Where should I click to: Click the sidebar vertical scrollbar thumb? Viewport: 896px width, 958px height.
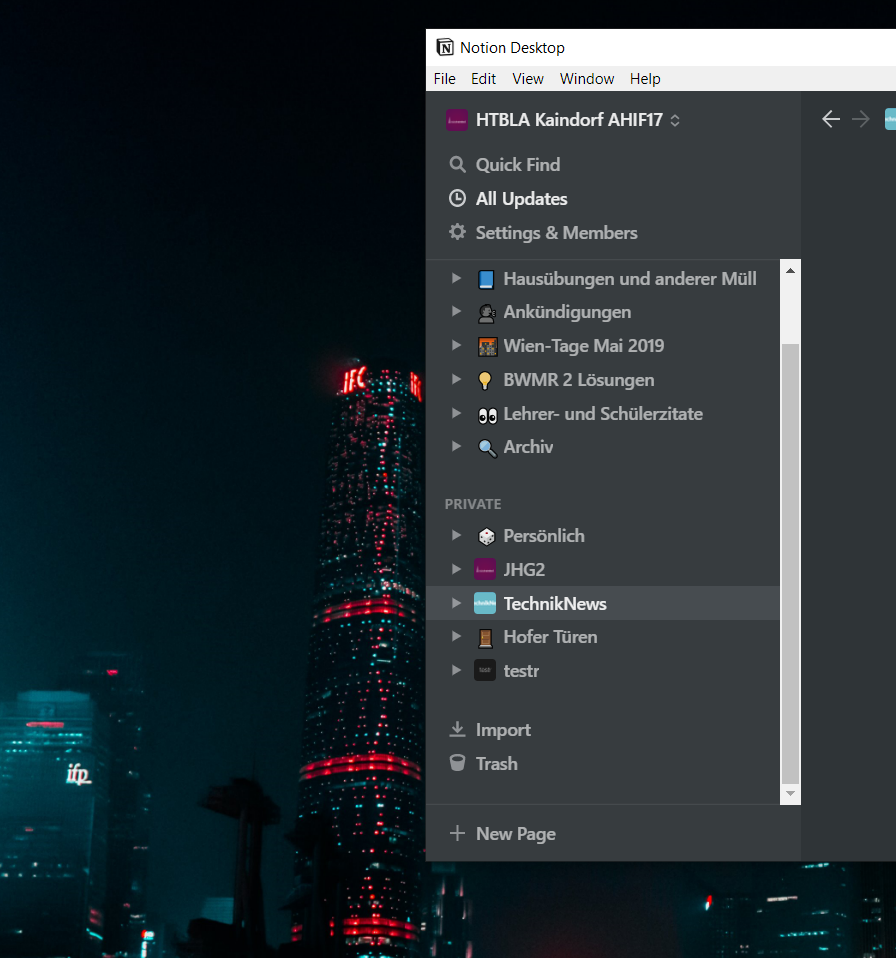pyautogui.click(x=790, y=563)
